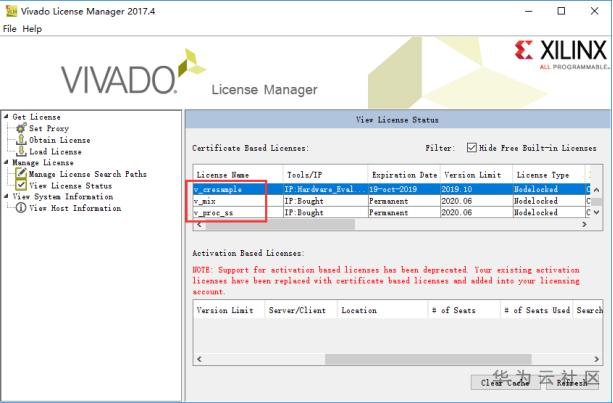This screenshot has width=613, height=403.
Task: Click the # of Seats Used header
Action: [x=536, y=310]
